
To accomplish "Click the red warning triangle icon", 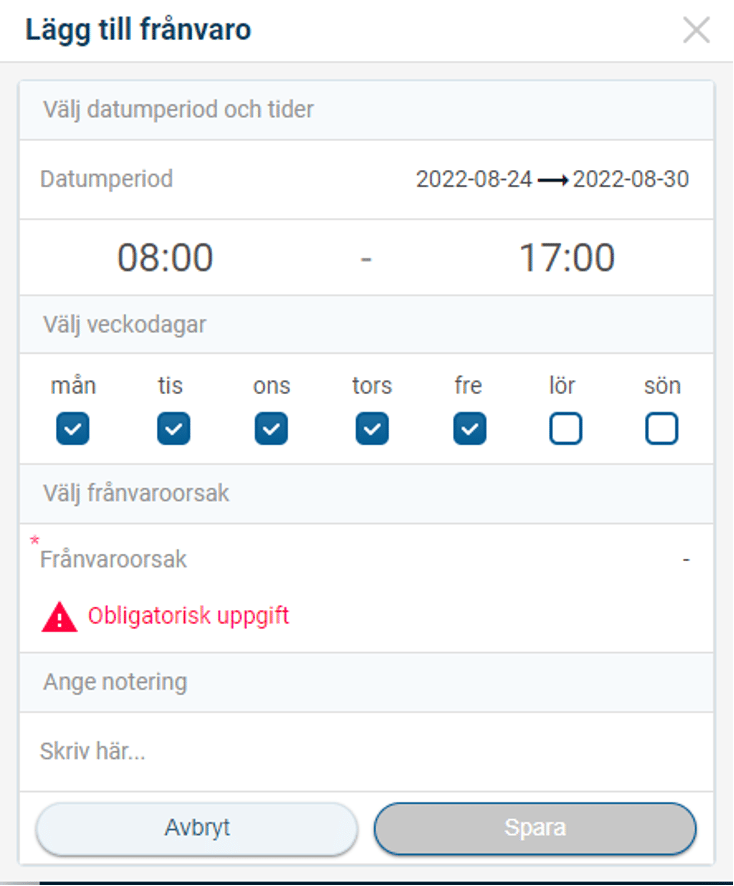I will 59,617.
